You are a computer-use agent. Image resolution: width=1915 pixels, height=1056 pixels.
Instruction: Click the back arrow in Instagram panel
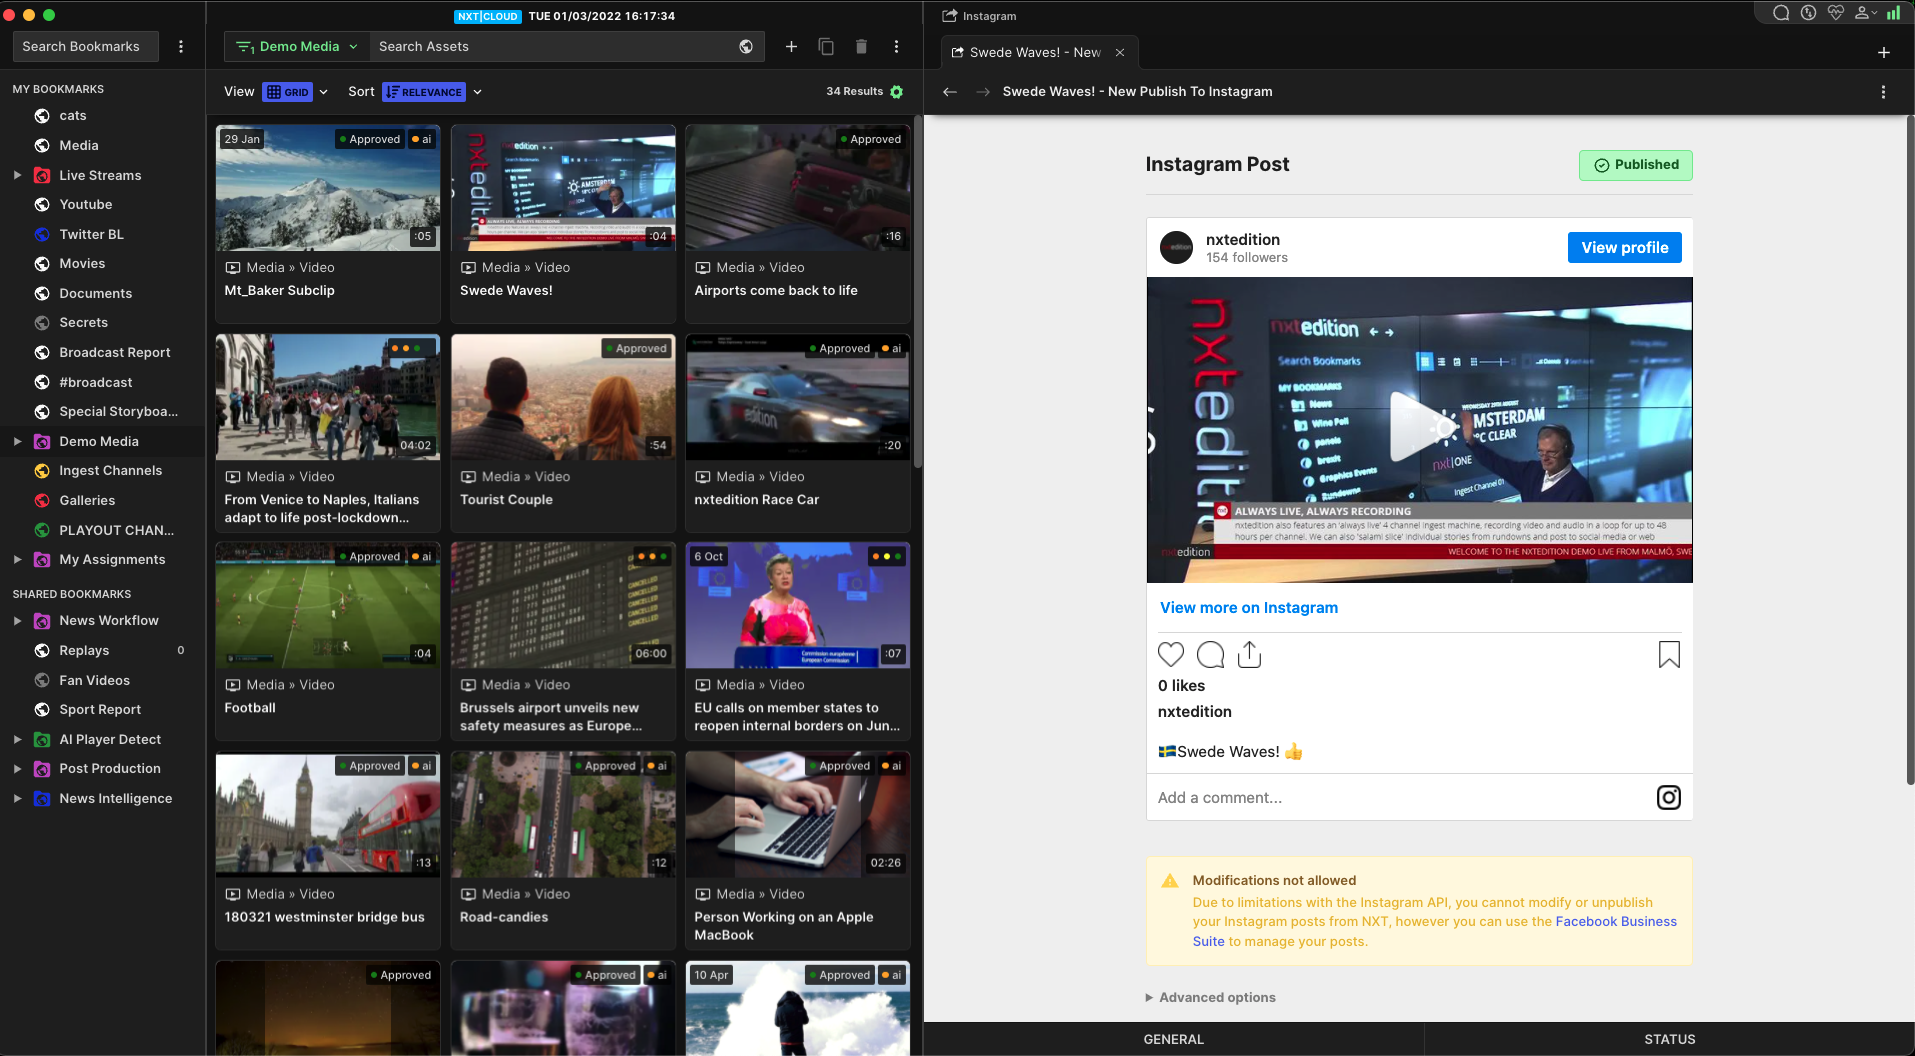(x=950, y=92)
